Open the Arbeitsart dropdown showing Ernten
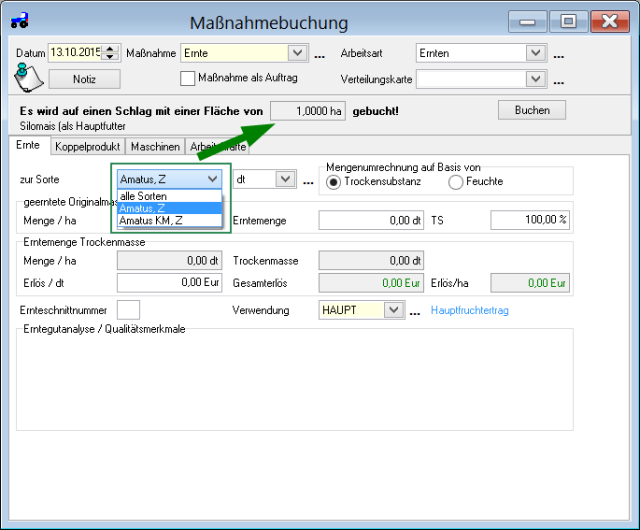The height and width of the screenshot is (530, 640). [535, 53]
